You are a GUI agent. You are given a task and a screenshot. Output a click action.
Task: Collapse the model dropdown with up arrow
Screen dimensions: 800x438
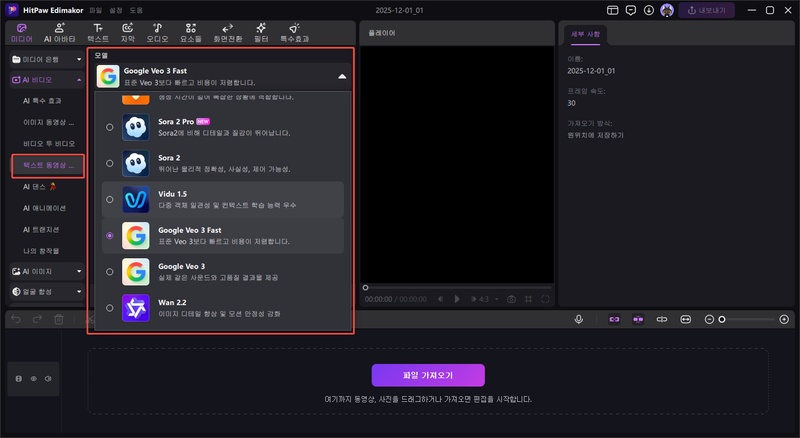tap(342, 77)
